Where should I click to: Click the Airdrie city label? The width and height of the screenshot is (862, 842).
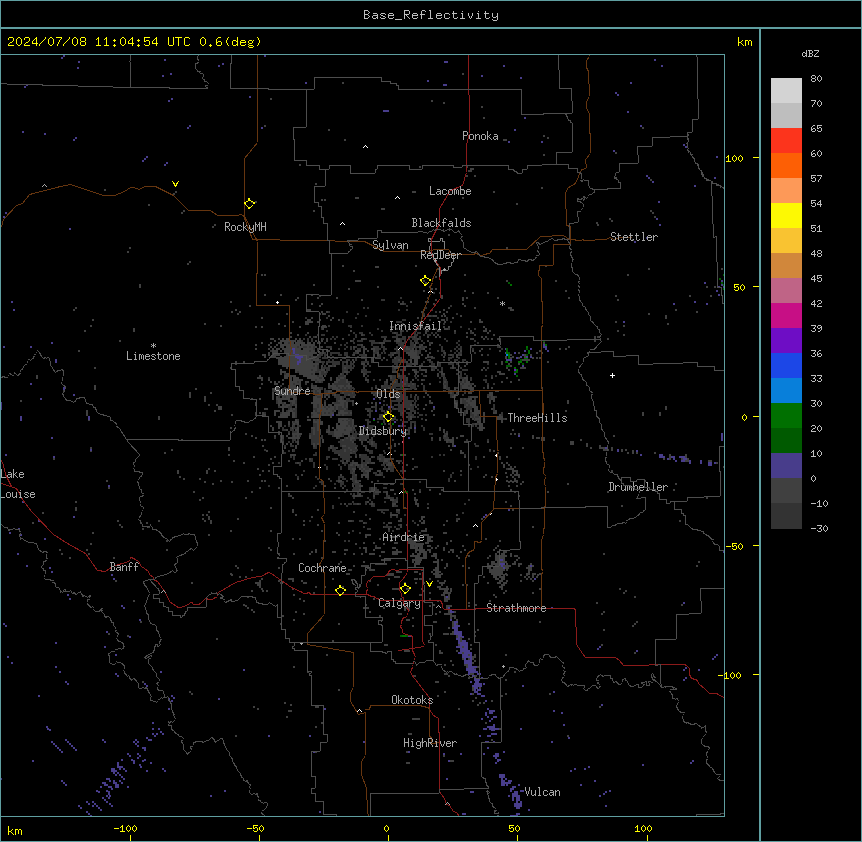403,537
